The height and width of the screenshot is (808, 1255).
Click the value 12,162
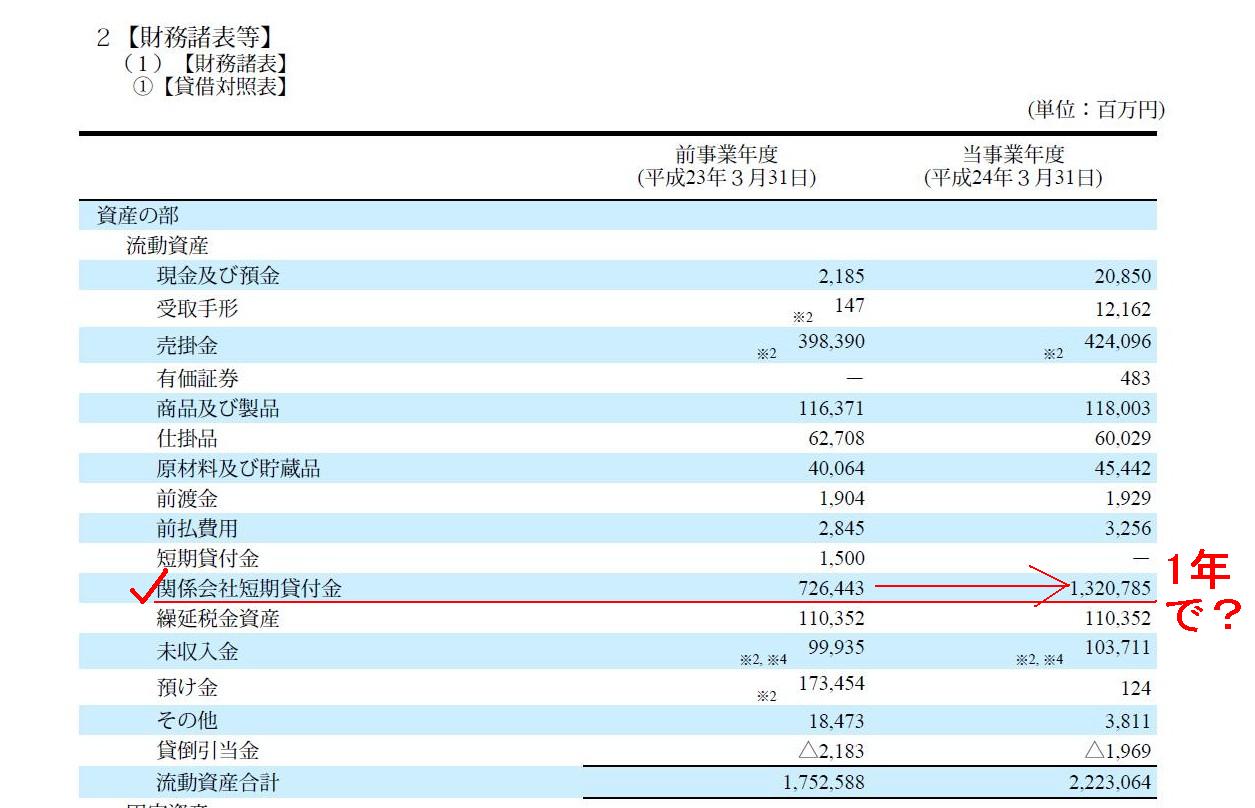click(x=1121, y=310)
